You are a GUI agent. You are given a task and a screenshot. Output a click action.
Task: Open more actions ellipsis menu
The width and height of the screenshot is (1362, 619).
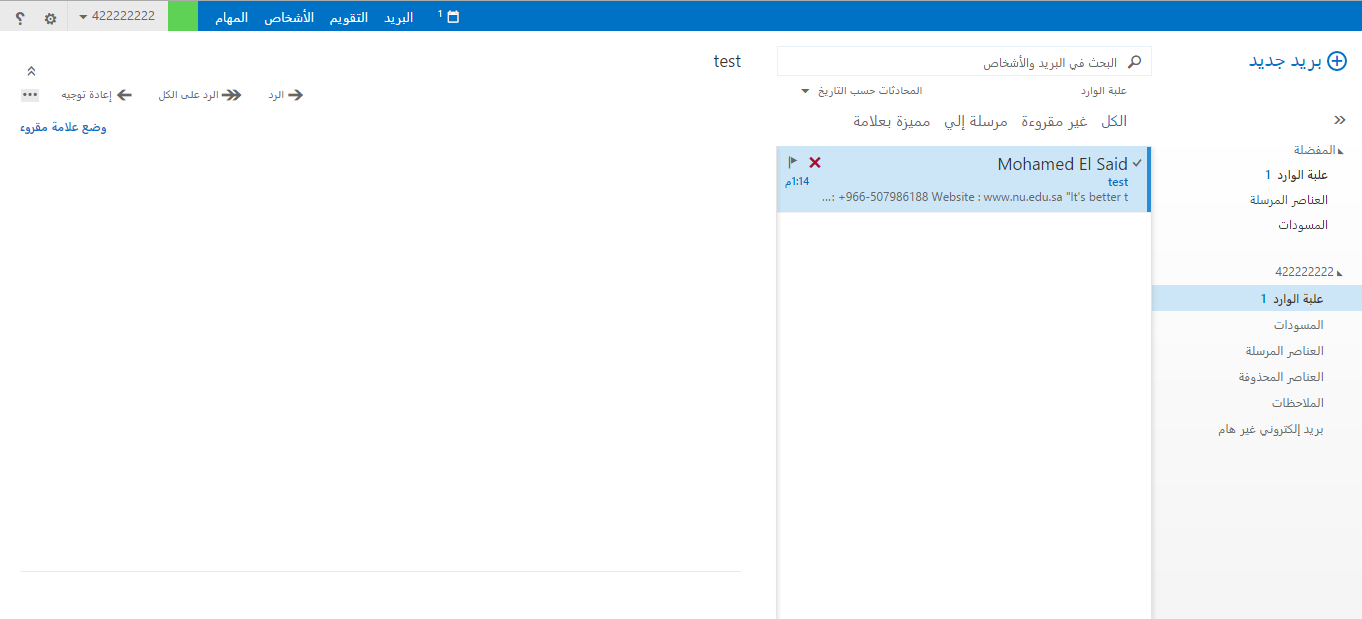point(30,95)
